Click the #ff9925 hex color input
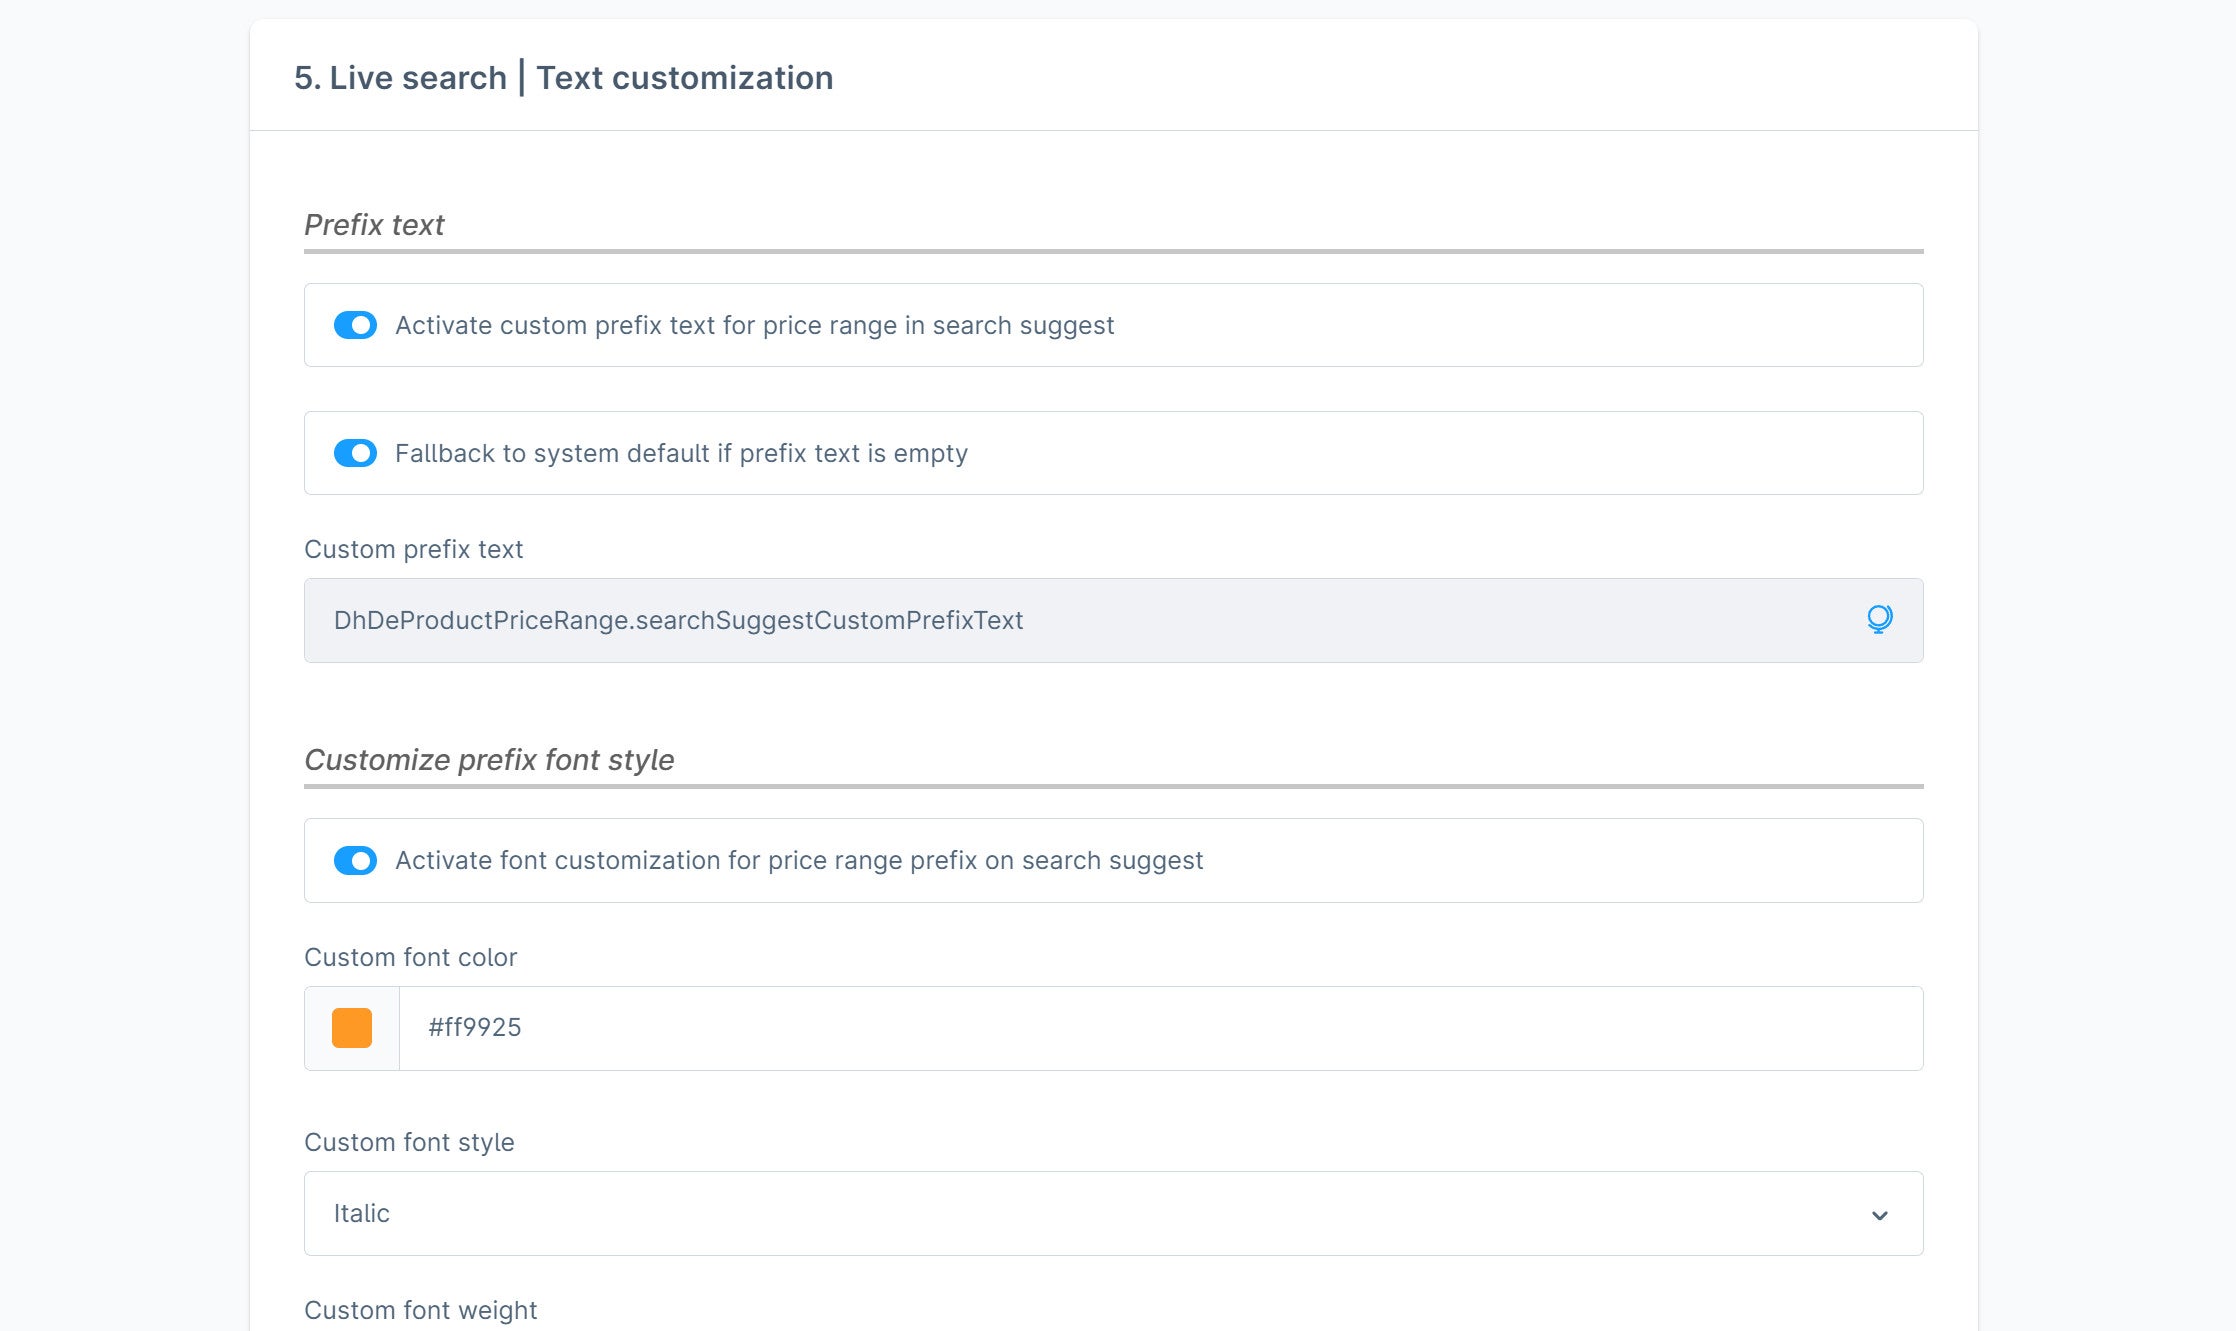Image resolution: width=2236 pixels, height=1331 pixels. pyautogui.click(x=1160, y=1028)
